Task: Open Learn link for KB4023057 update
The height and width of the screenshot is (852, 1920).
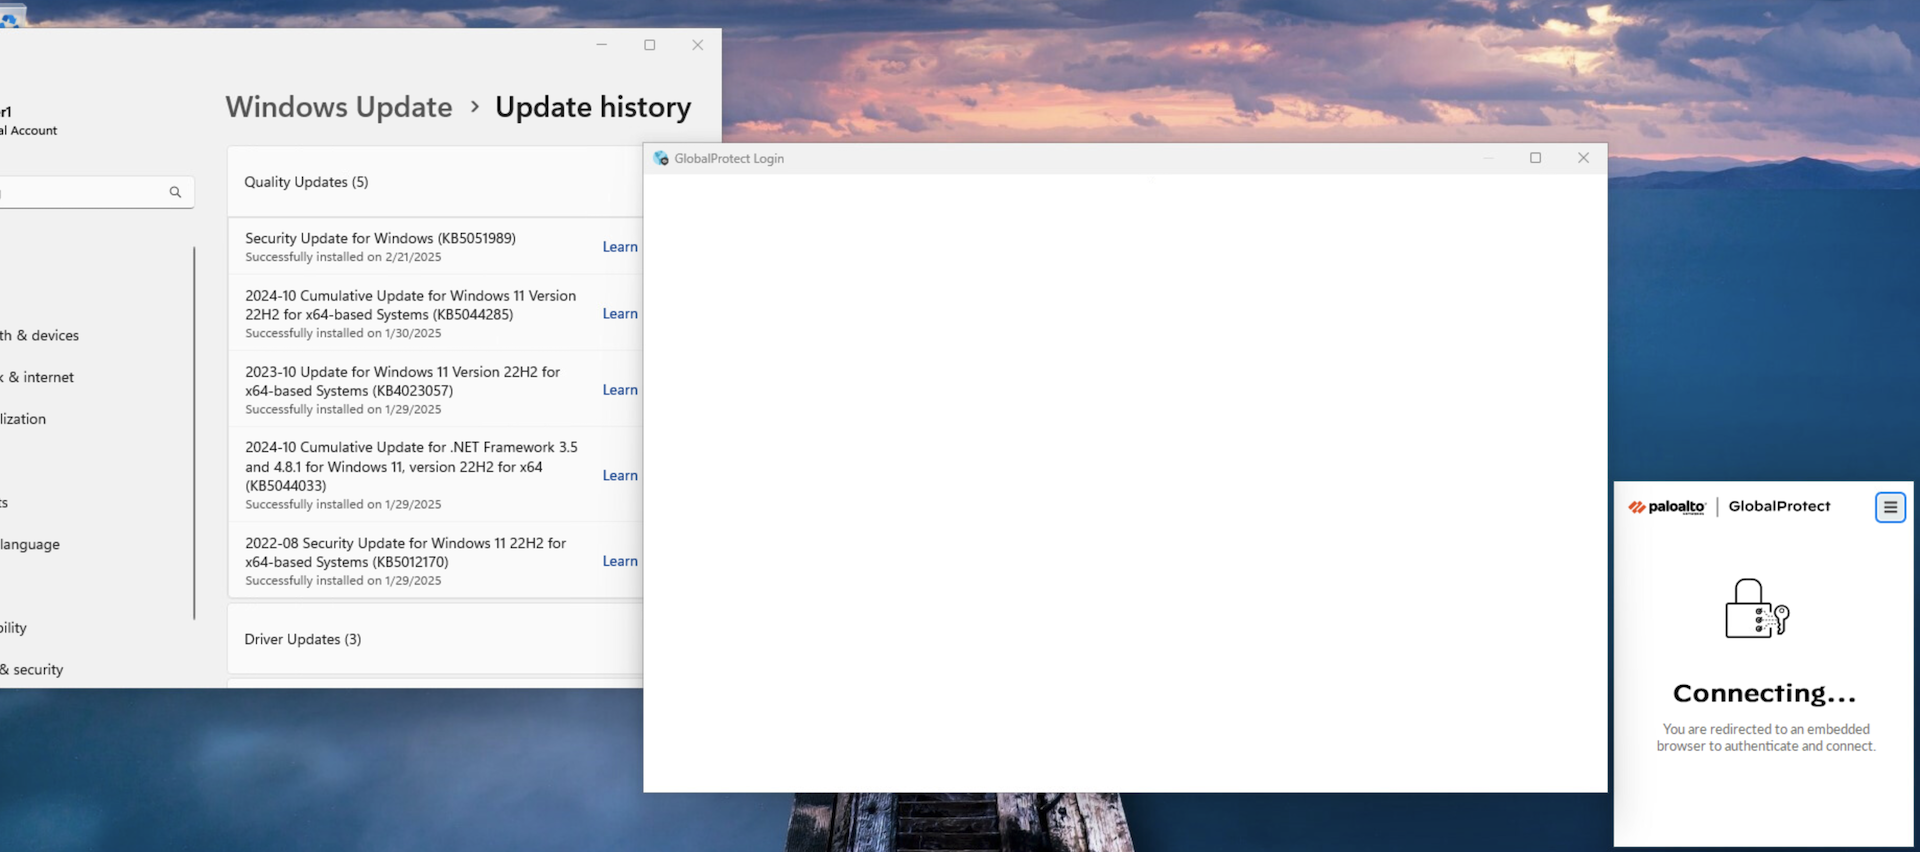Action: click(x=620, y=390)
